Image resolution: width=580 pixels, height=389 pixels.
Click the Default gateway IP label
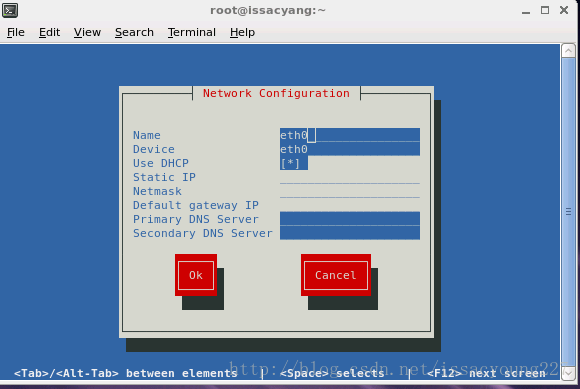[196, 205]
